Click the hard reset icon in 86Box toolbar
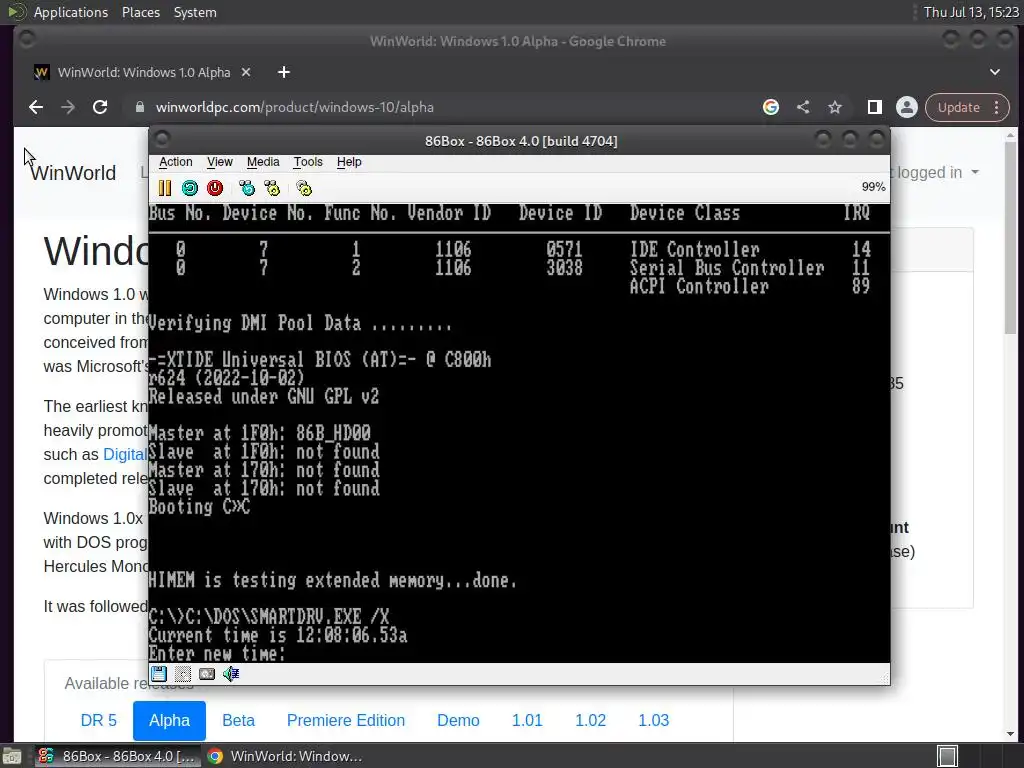 coord(189,189)
